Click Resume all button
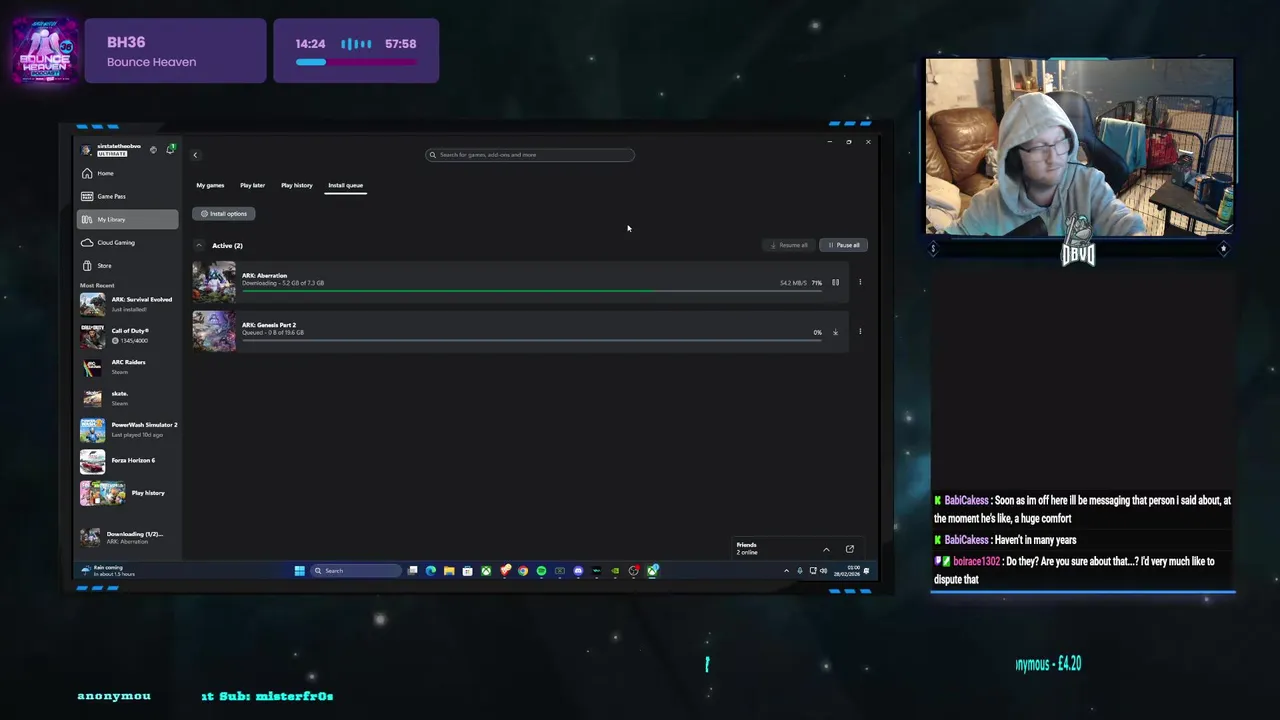 click(790, 245)
